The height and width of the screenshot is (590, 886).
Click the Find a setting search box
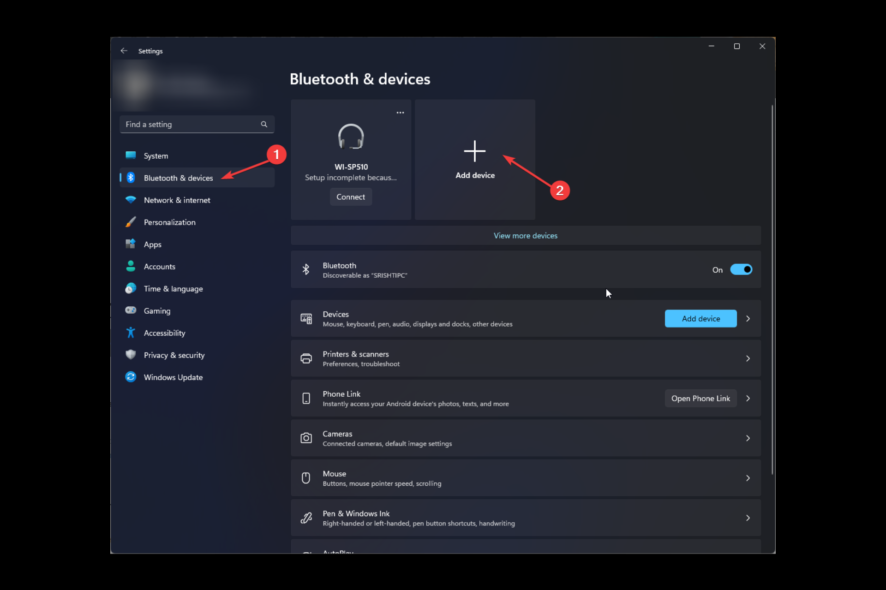pos(197,124)
